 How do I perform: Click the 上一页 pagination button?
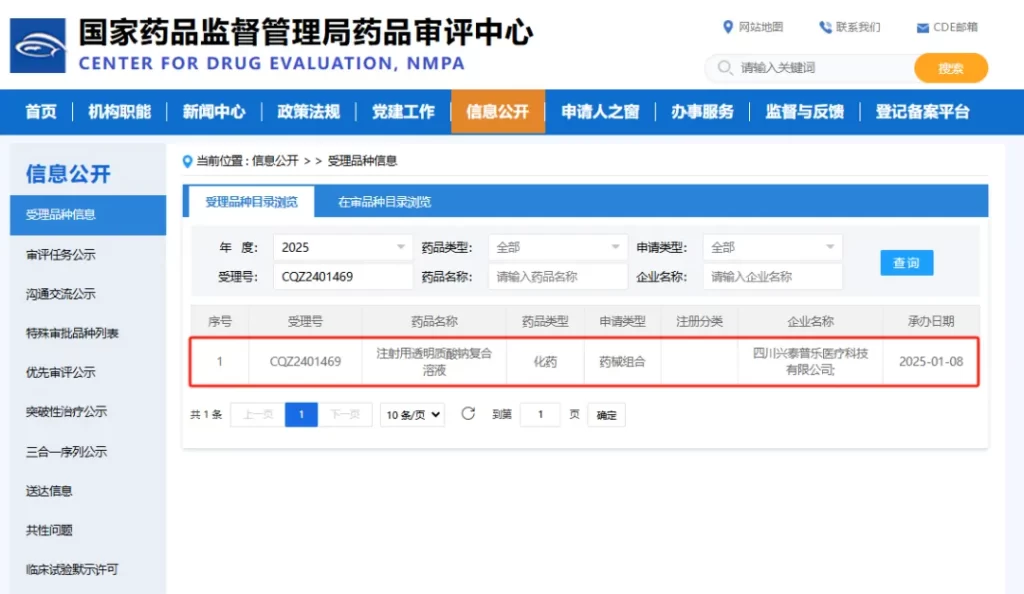[x=257, y=414]
